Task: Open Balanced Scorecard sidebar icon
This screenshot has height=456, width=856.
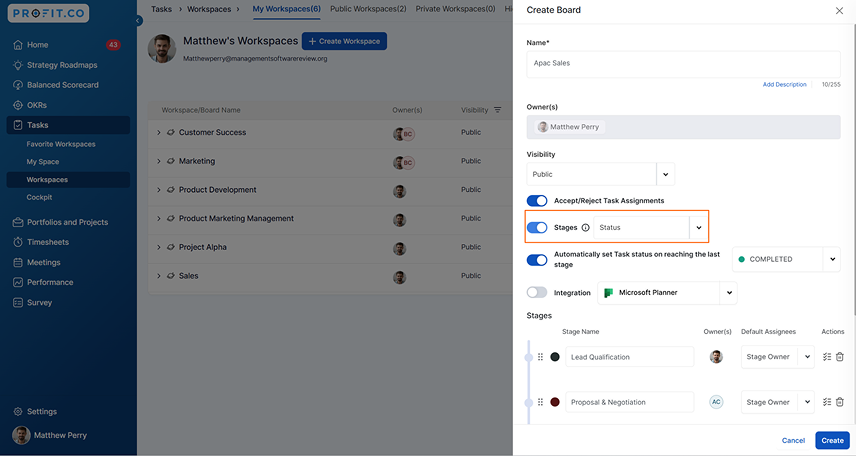Action: point(18,85)
